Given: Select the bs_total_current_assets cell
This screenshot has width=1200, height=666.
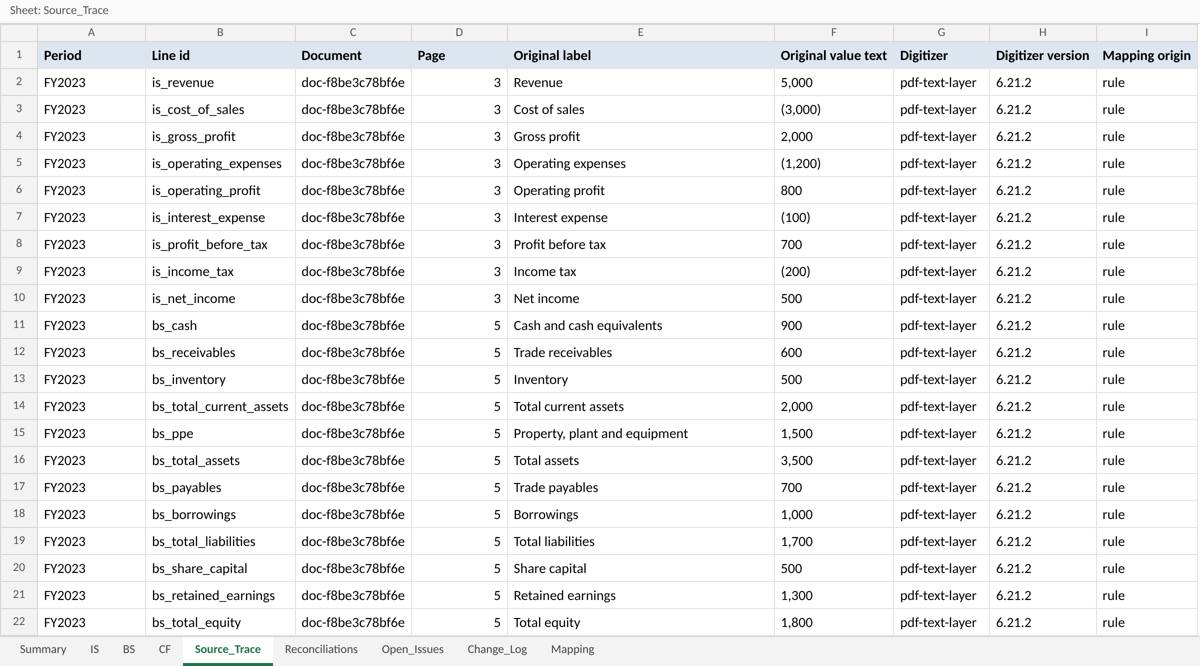Looking at the screenshot, I should (220, 406).
